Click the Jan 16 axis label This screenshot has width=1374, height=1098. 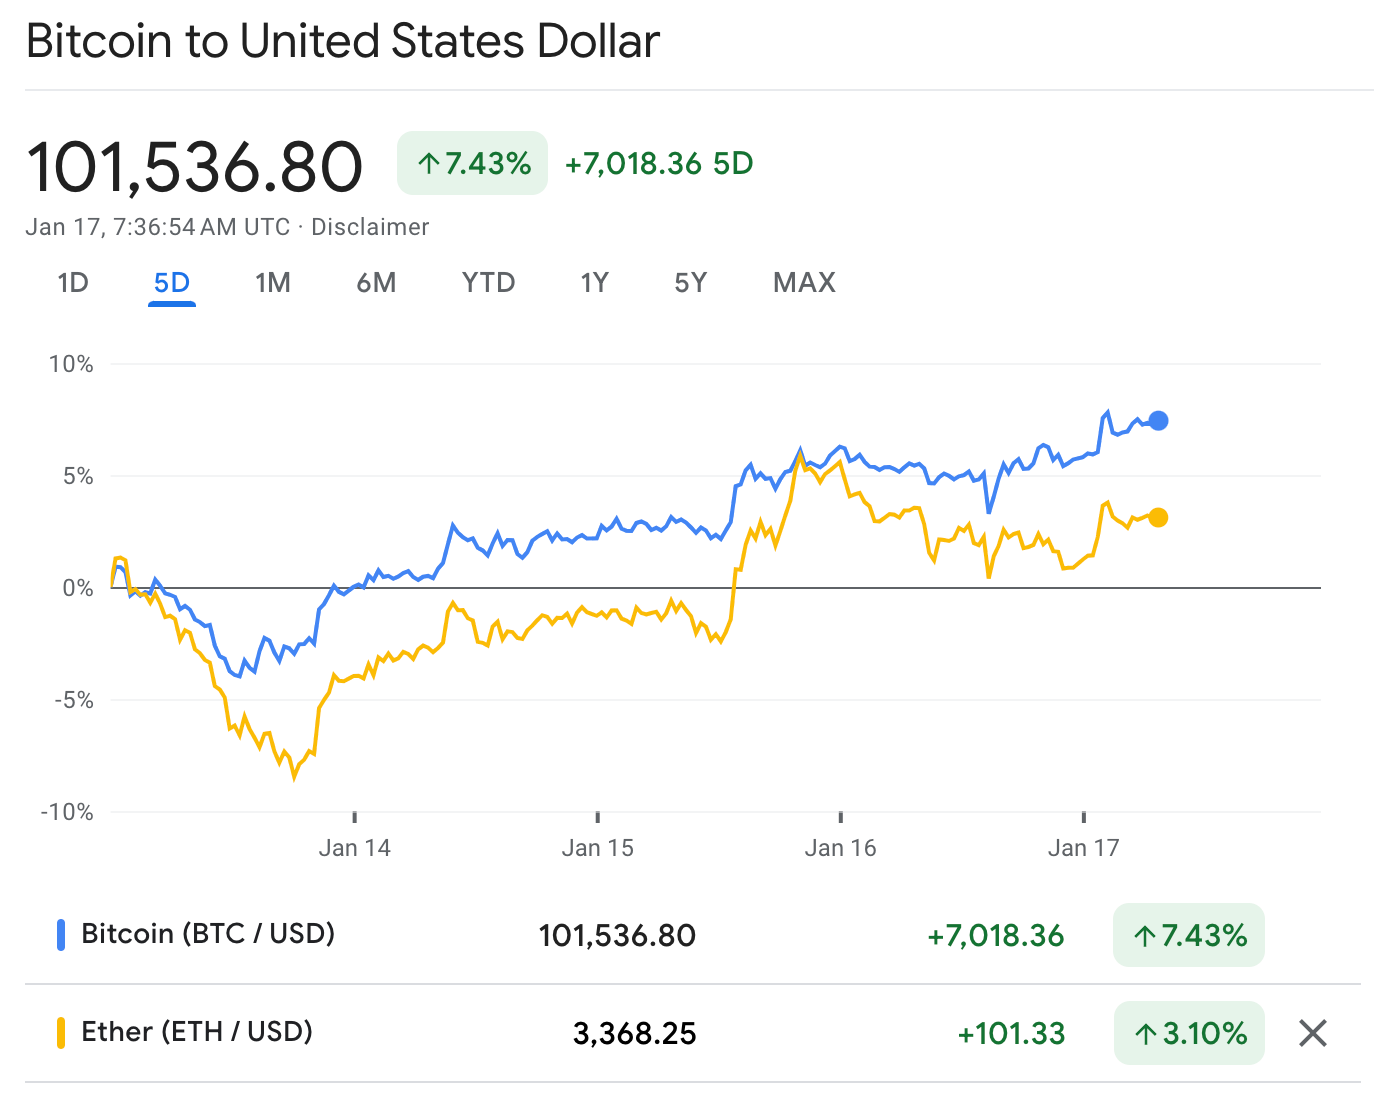[x=841, y=847]
